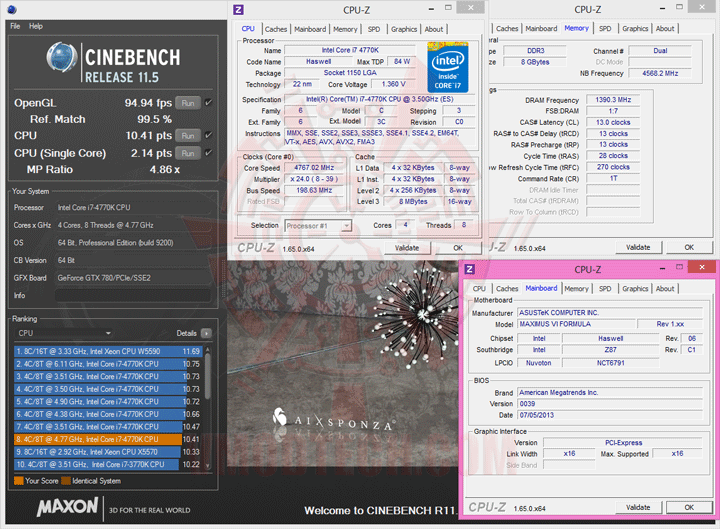Click the MAXON logo

click(67, 507)
